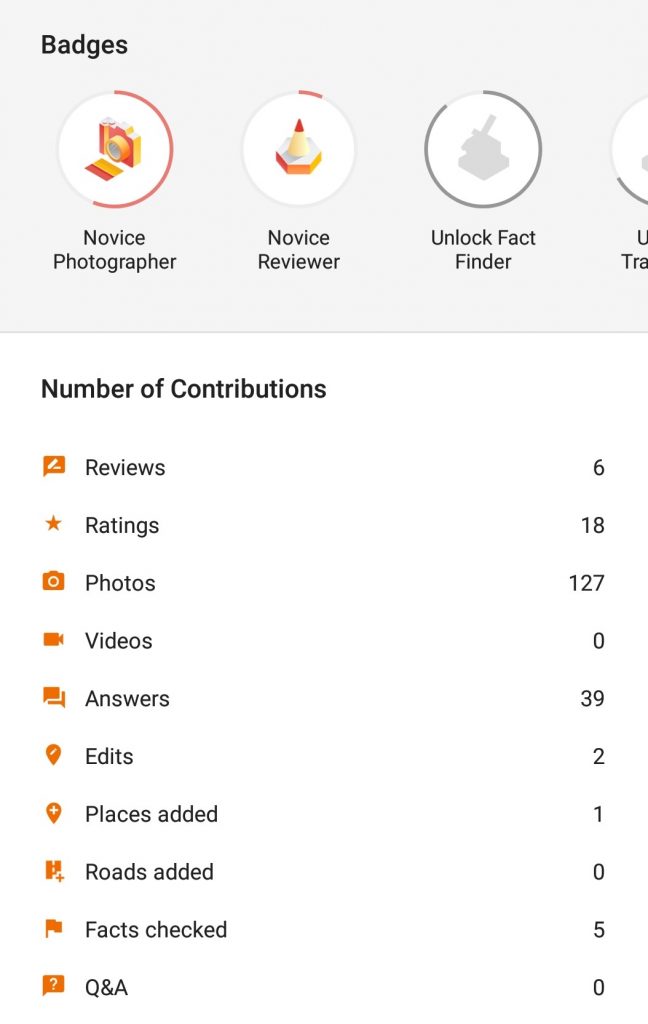Tap the Unlock Fact Finder label
The height and width of the screenshot is (1024, 648).
point(483,249)
